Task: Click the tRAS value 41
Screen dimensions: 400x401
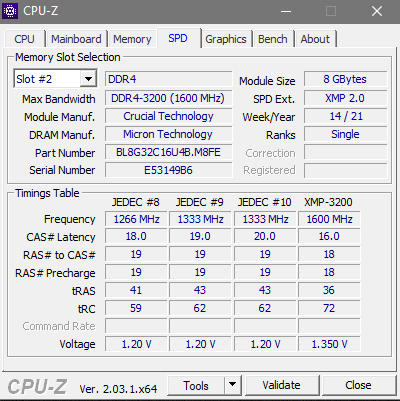Action: [x=136, y=290]
